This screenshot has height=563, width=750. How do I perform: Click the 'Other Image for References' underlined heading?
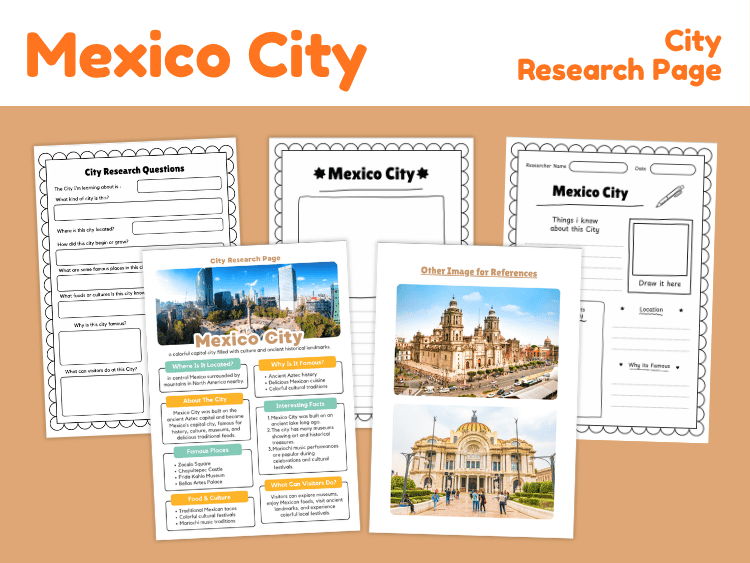(x=479, y=272)
